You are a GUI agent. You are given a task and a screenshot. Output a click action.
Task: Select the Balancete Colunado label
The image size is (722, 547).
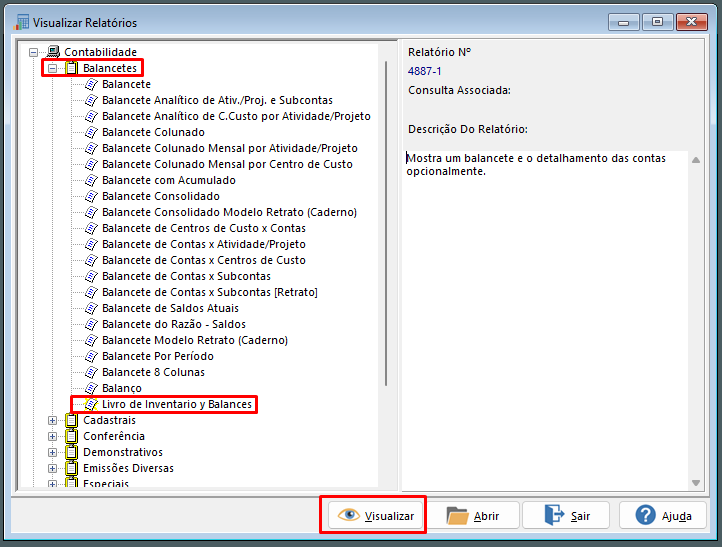(153, 132)
